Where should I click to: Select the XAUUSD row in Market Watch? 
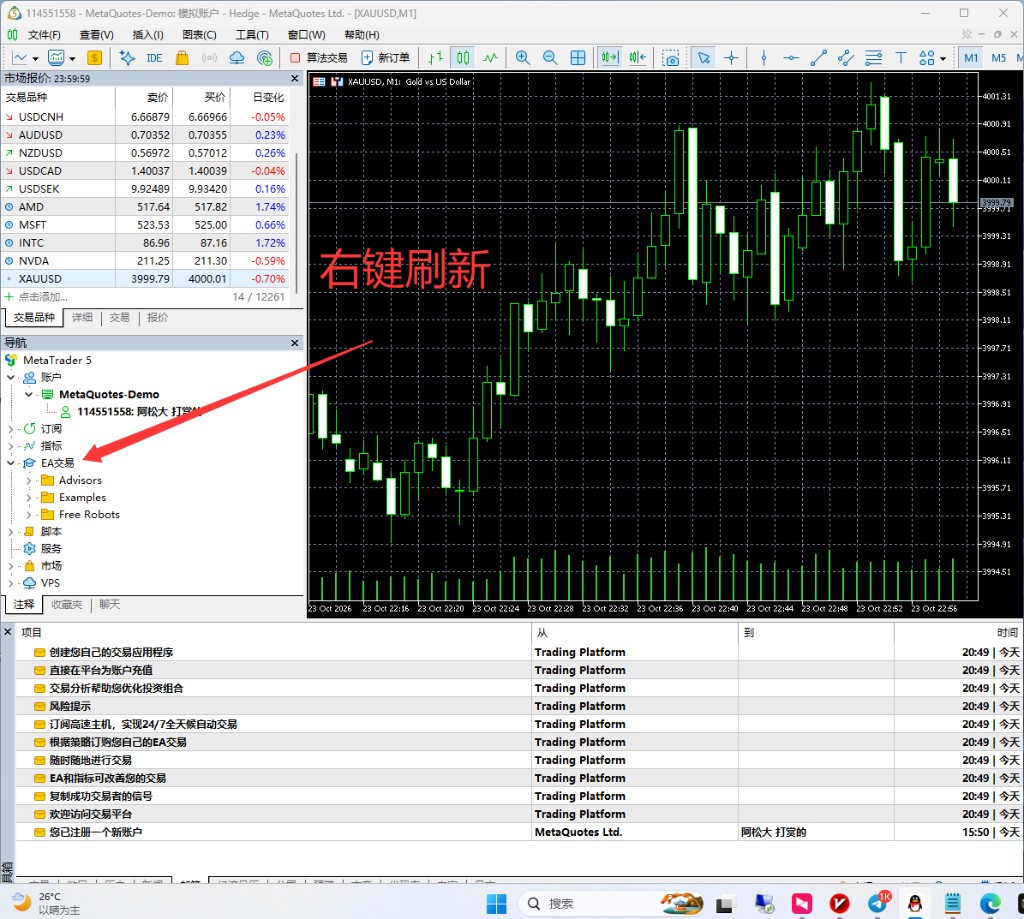tap(144, 279)
